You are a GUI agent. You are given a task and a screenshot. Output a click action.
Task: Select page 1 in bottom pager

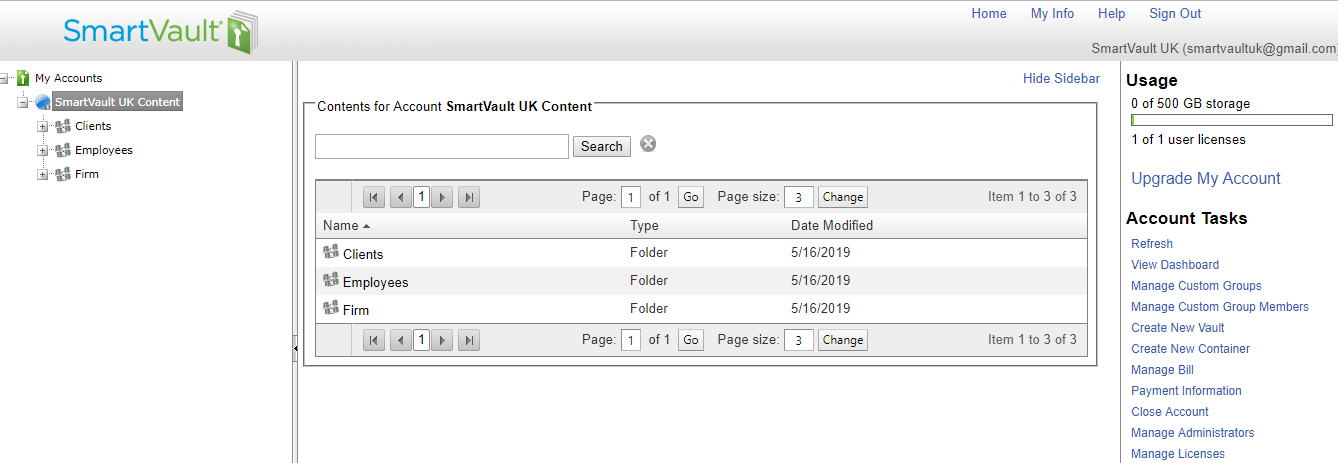(421, 340)
